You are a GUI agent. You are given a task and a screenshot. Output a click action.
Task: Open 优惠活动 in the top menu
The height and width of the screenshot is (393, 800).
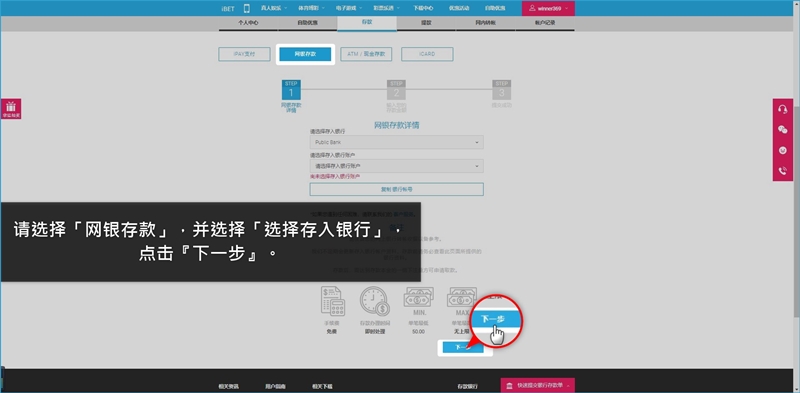(x=459, y=8)
